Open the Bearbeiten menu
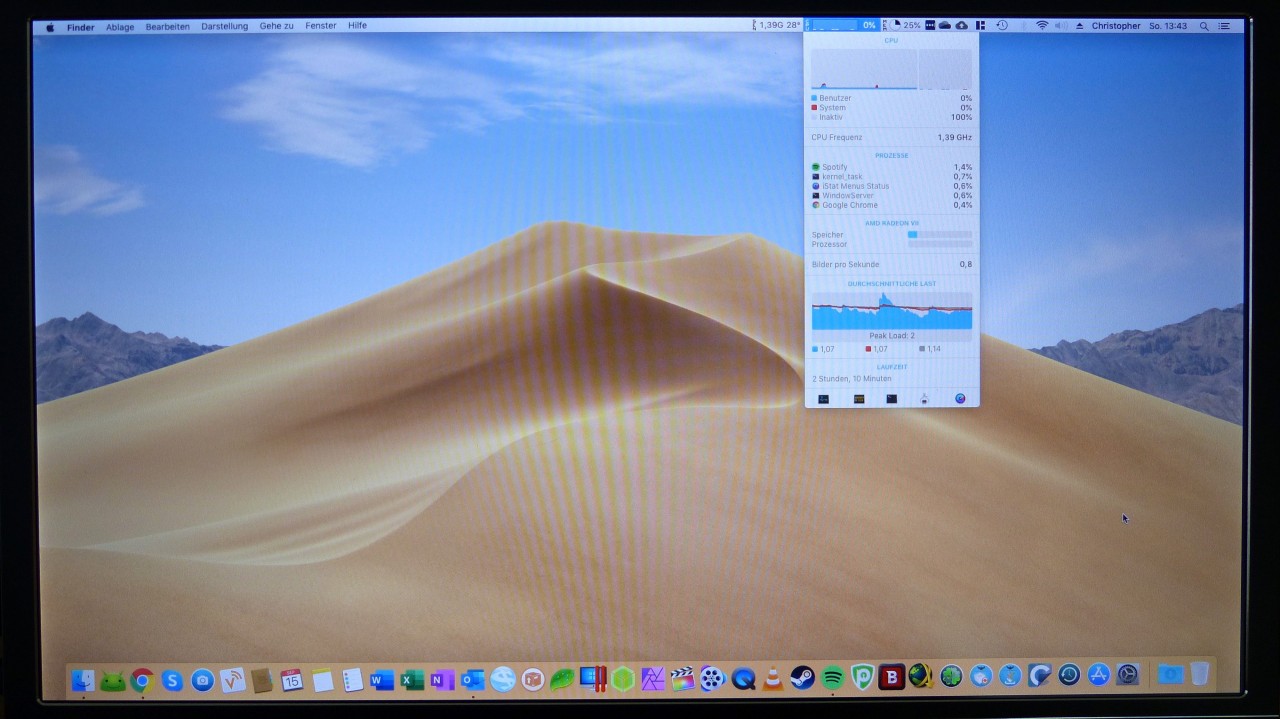Screen dimensions: 1280x719 [x=168, y=27]
